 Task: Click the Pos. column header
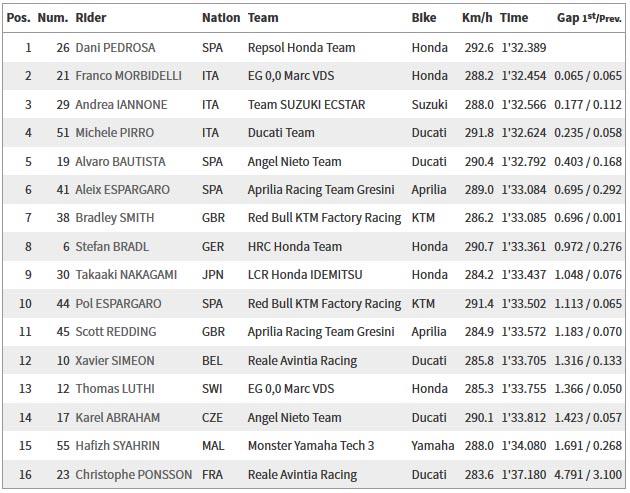pyautogui.click(x=18, y=18)
